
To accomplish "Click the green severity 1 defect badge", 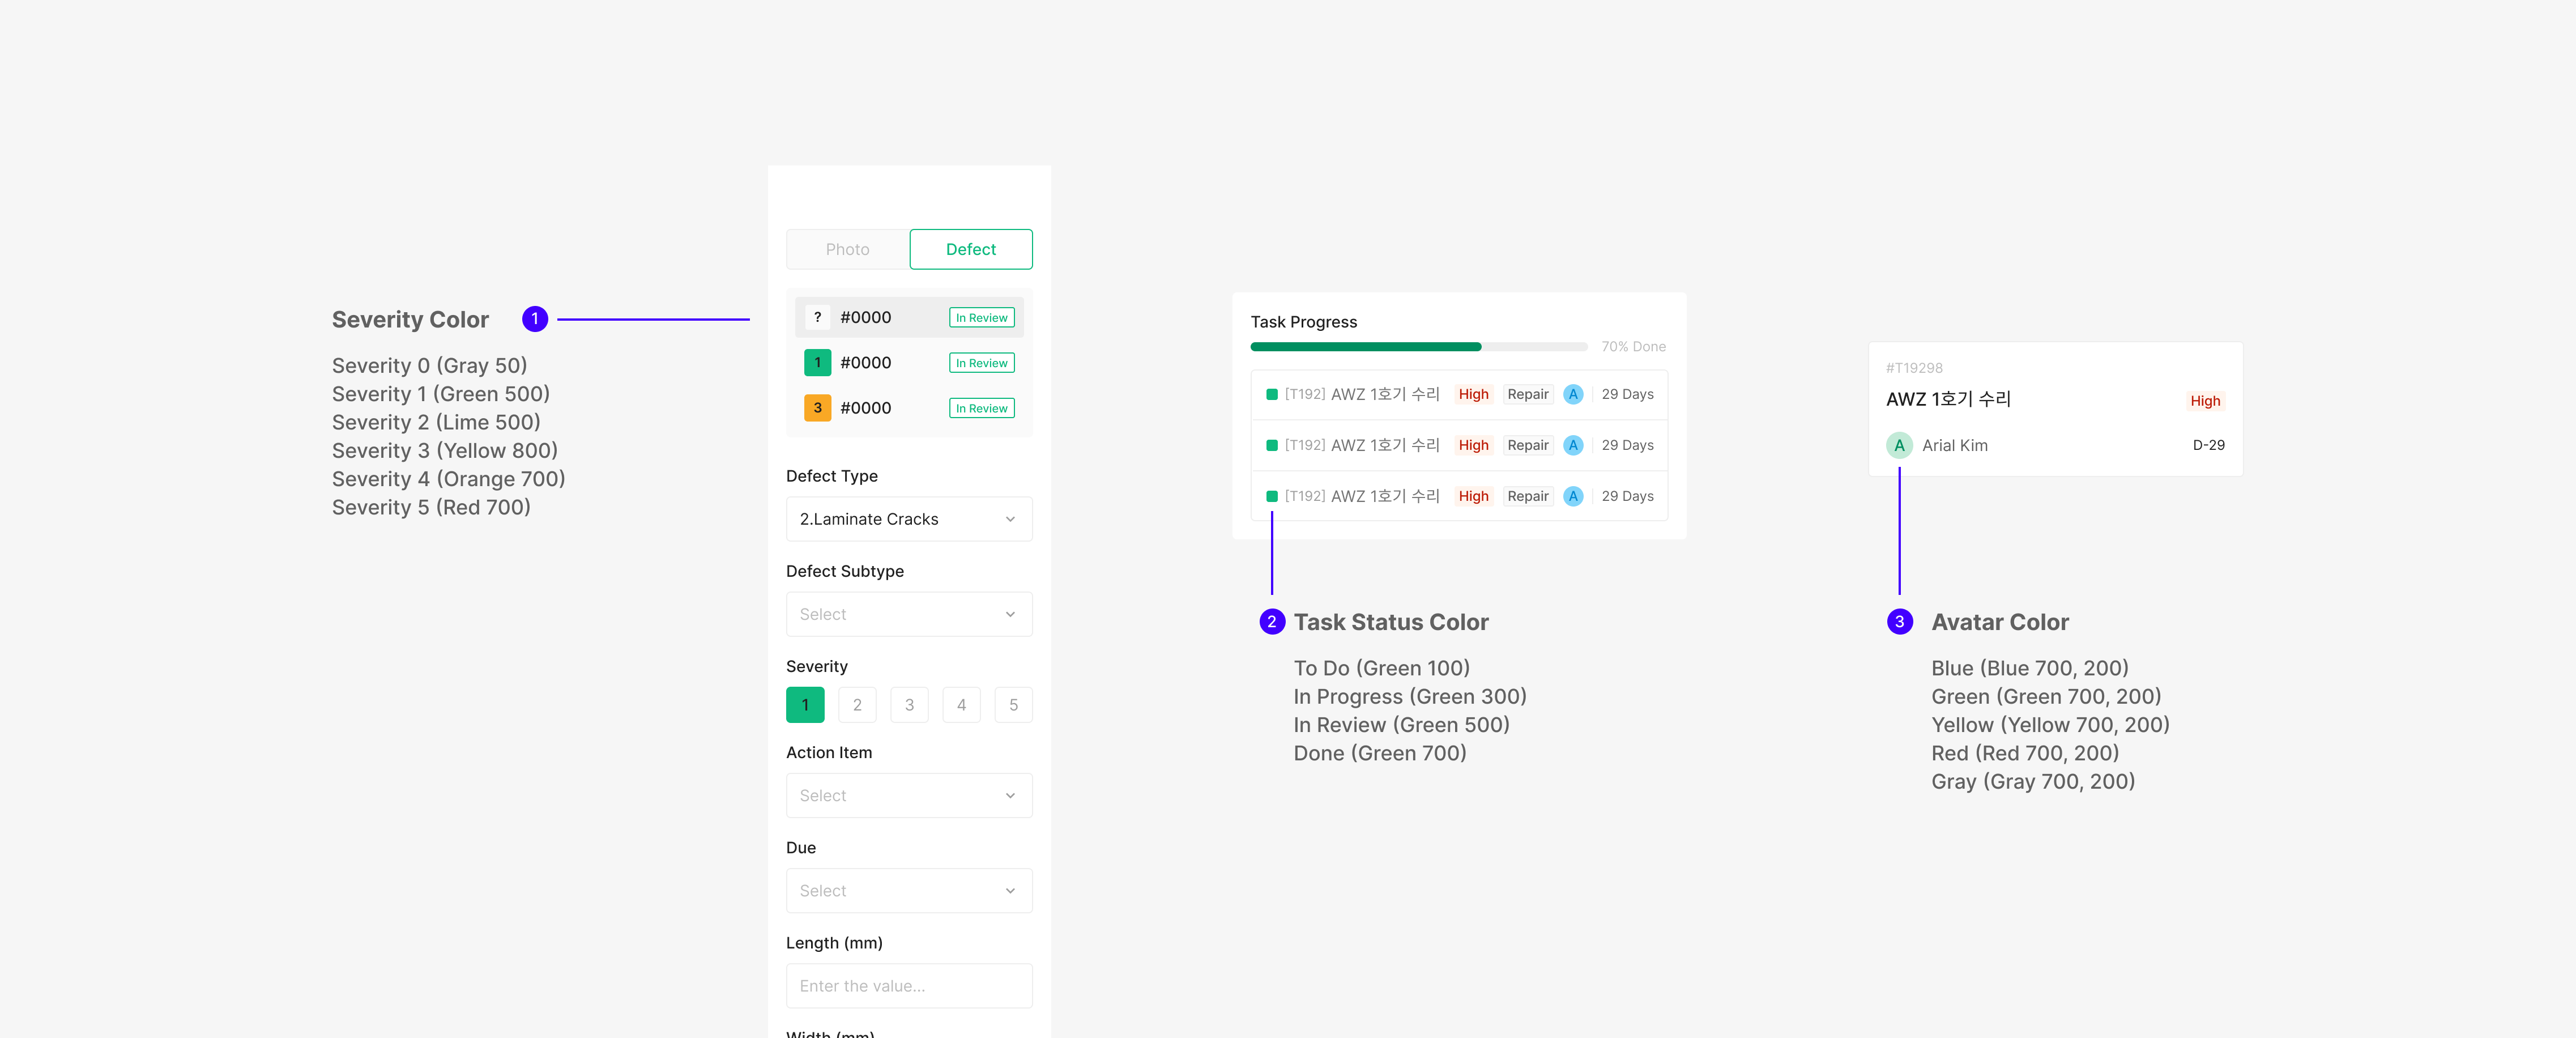I will tap(817, 362).
